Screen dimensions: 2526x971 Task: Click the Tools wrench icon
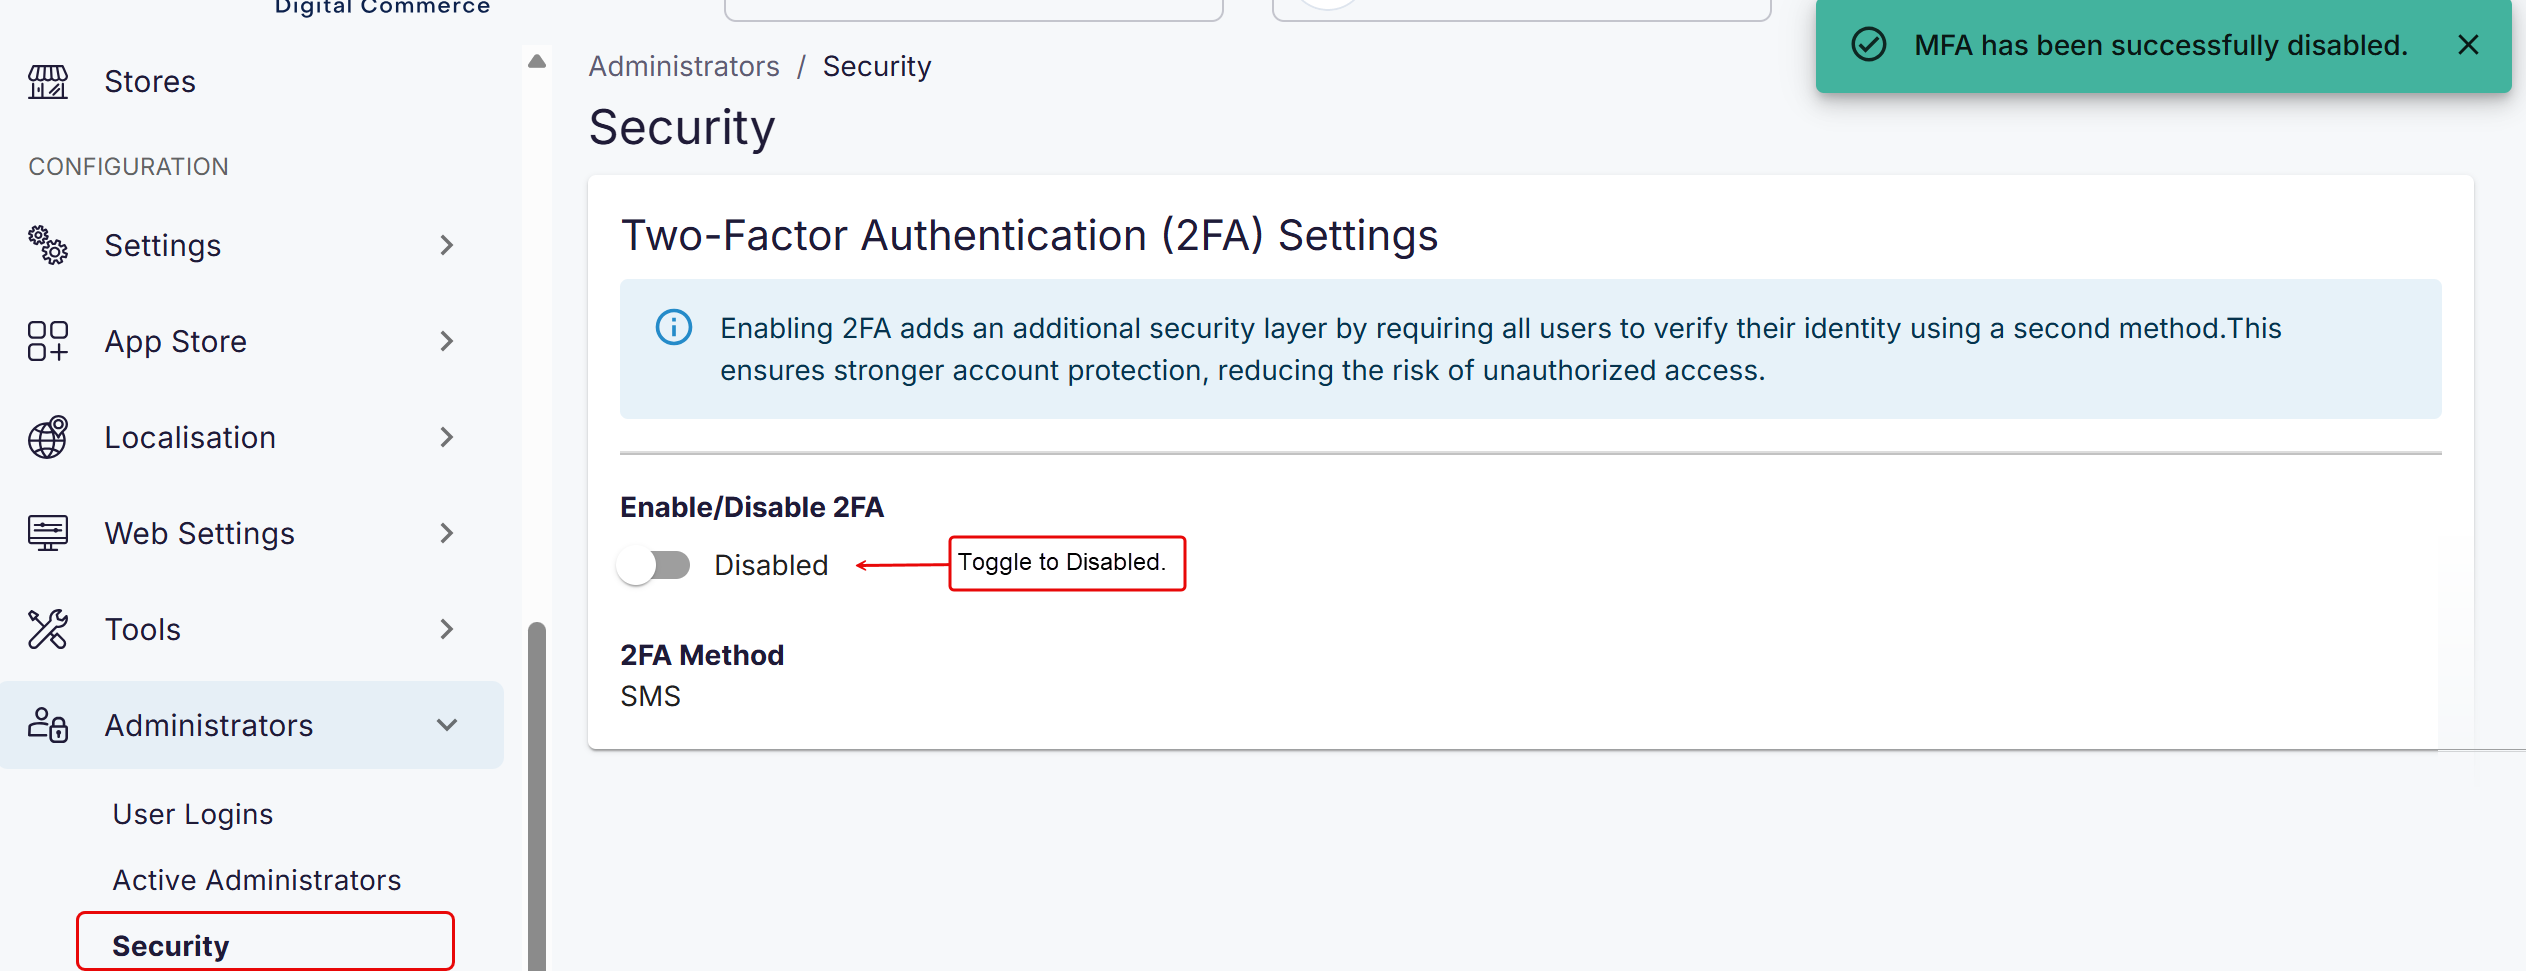47,629
